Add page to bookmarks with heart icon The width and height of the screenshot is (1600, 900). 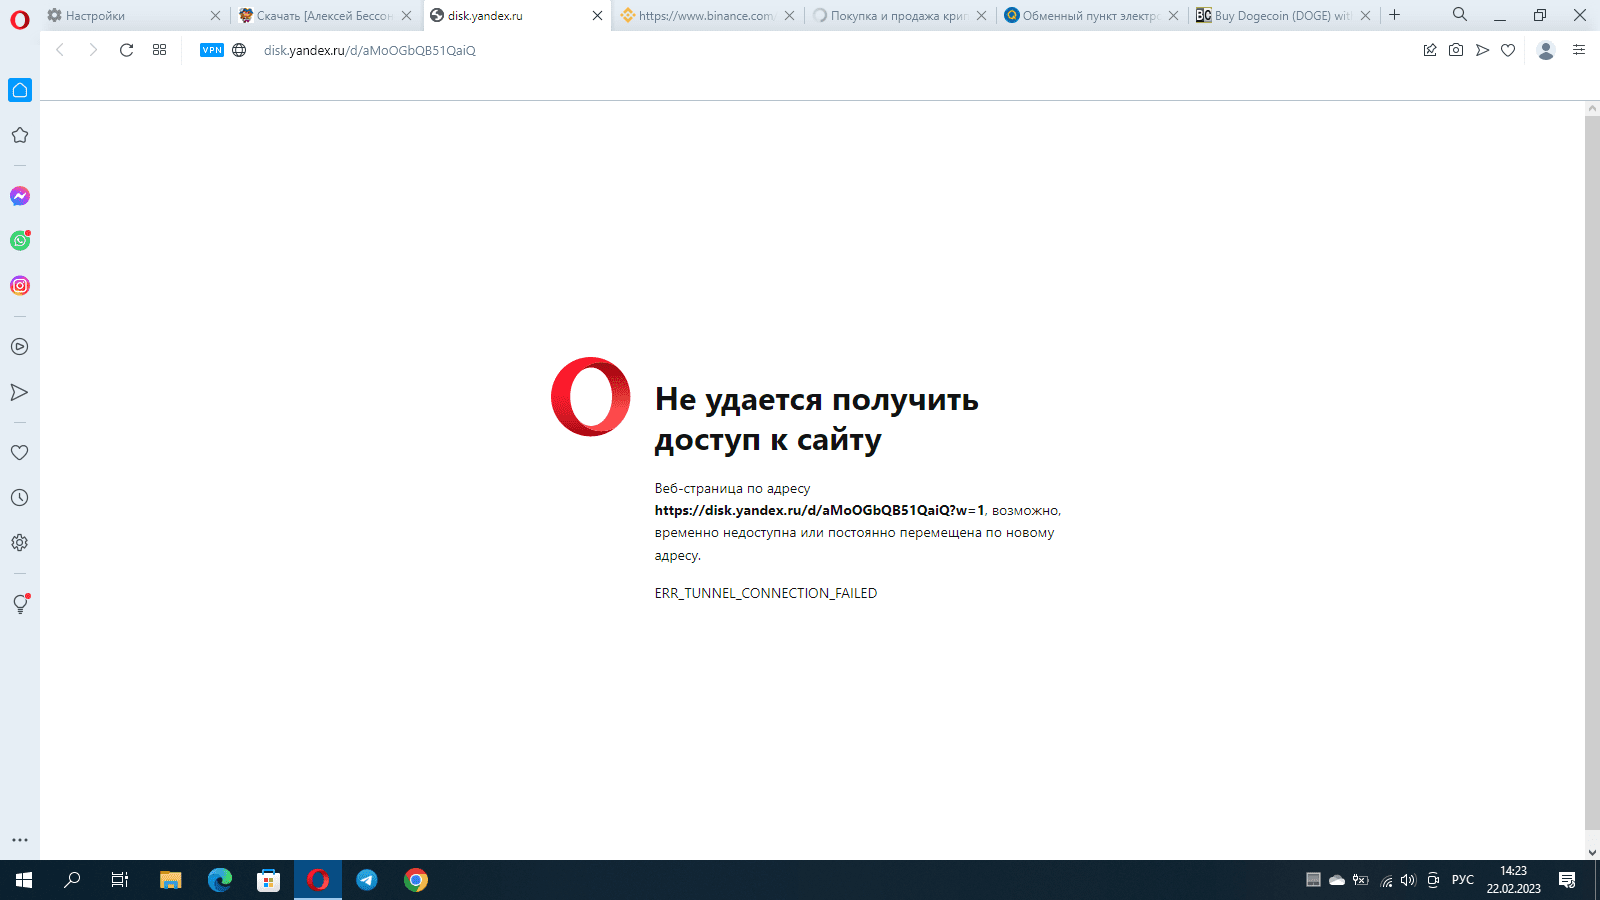(x=1508, y=50)
